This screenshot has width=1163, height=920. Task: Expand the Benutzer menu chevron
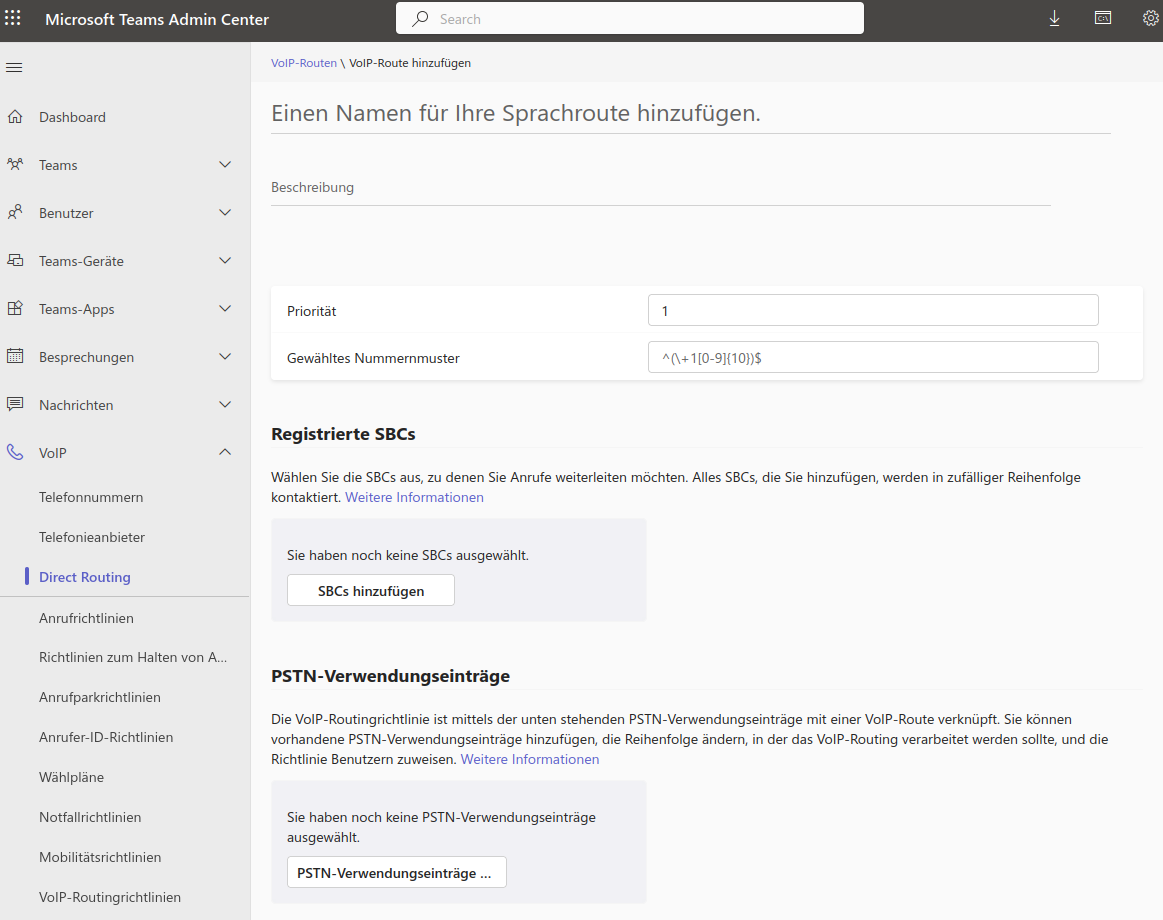point(225,213)
